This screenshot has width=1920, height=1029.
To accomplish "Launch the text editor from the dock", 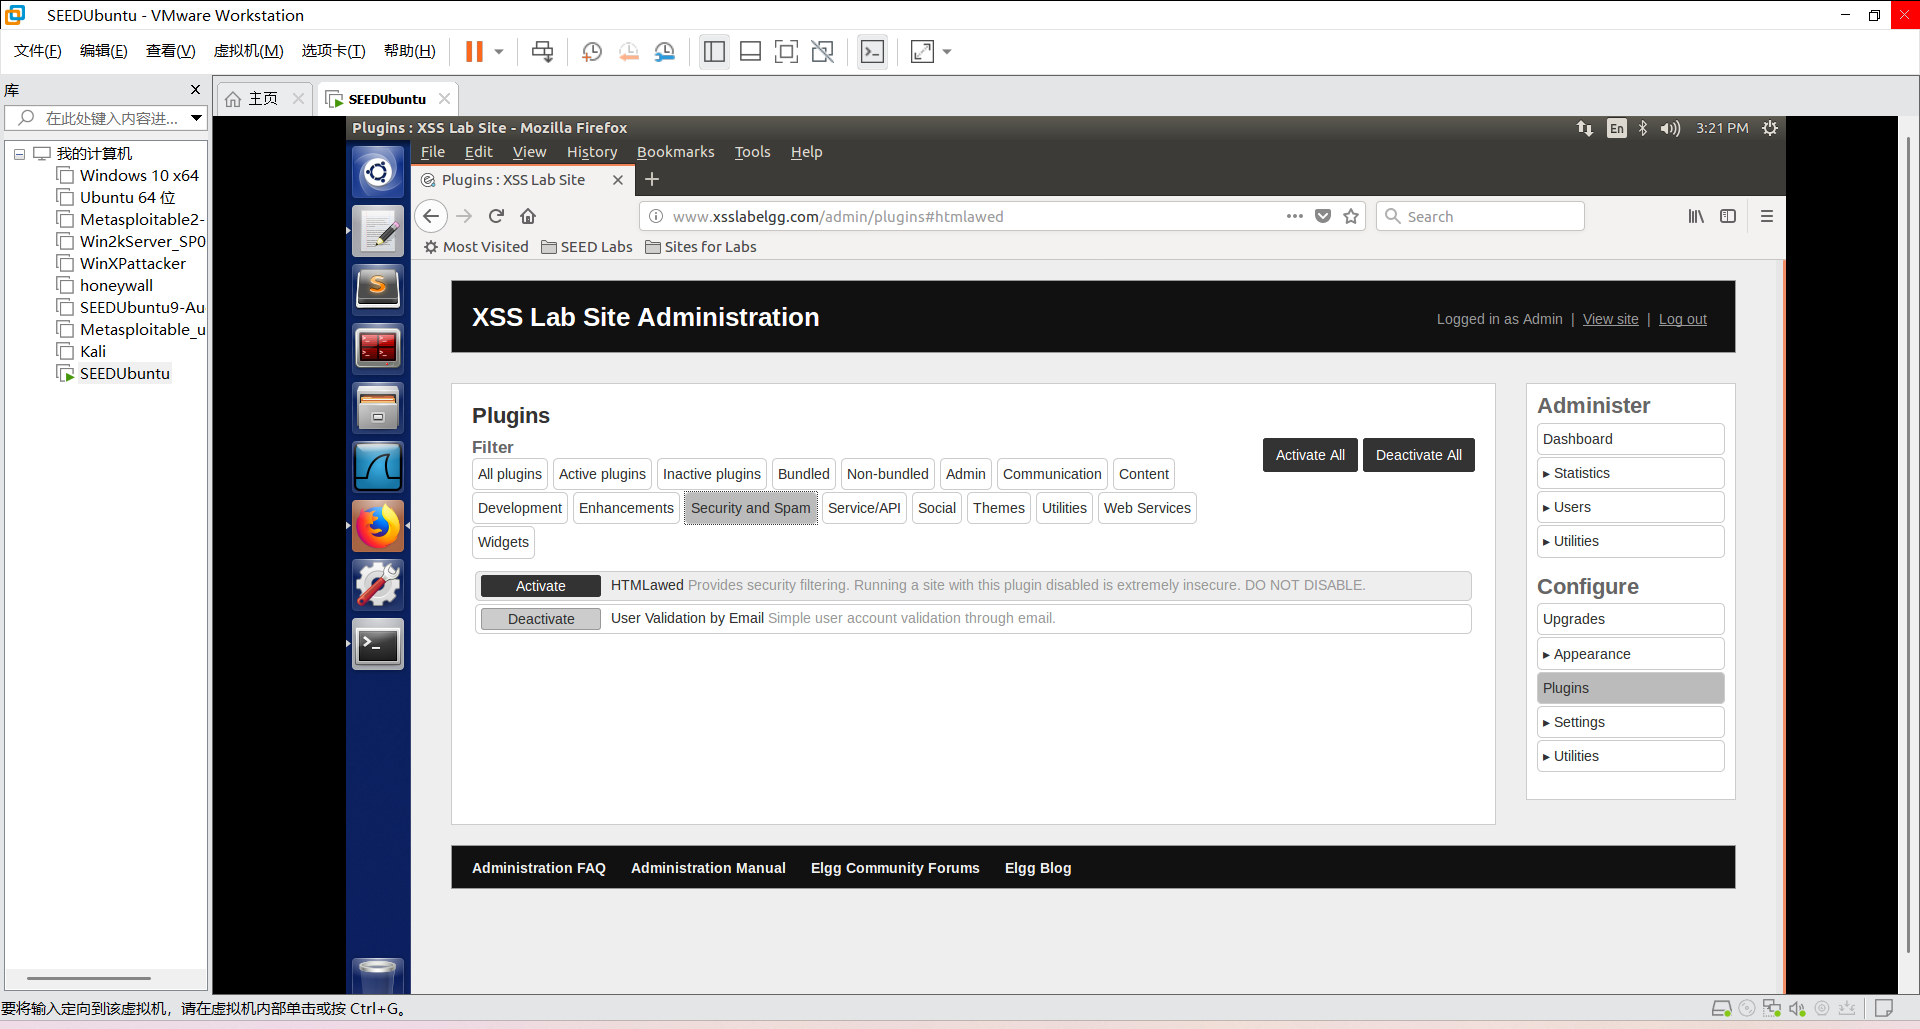I will [x=378, y=231].
